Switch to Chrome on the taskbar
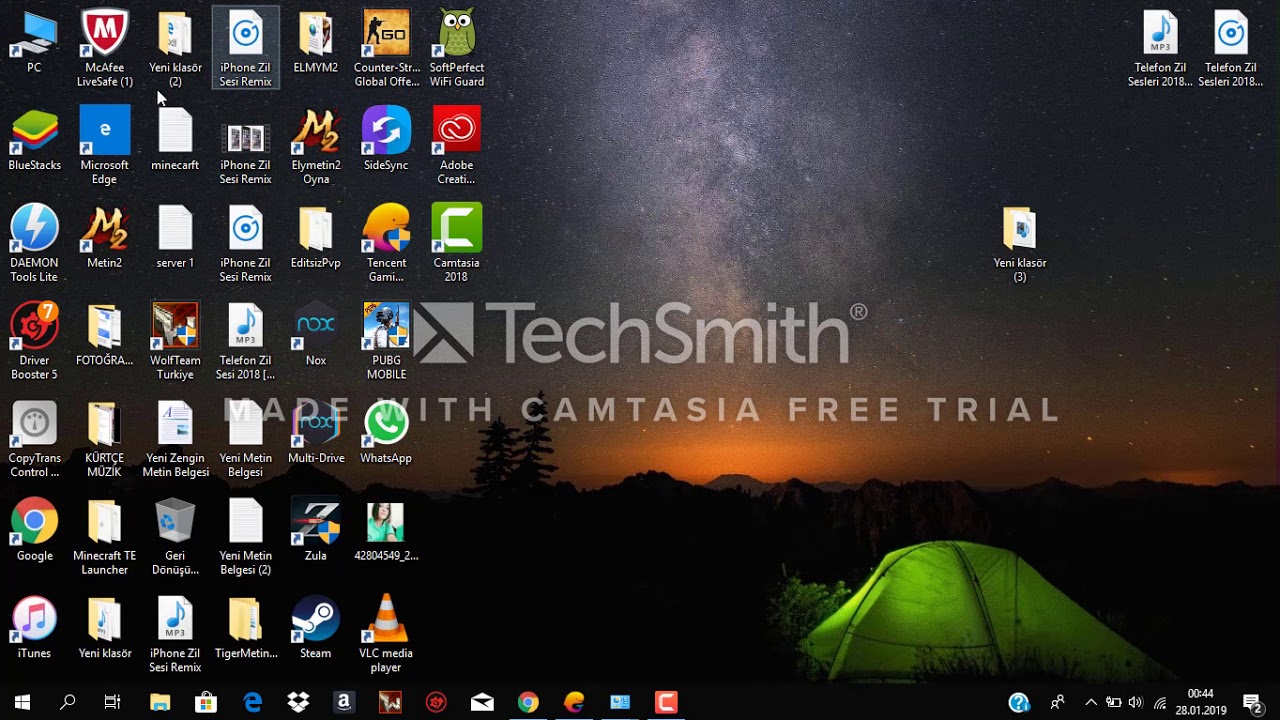 528,703
